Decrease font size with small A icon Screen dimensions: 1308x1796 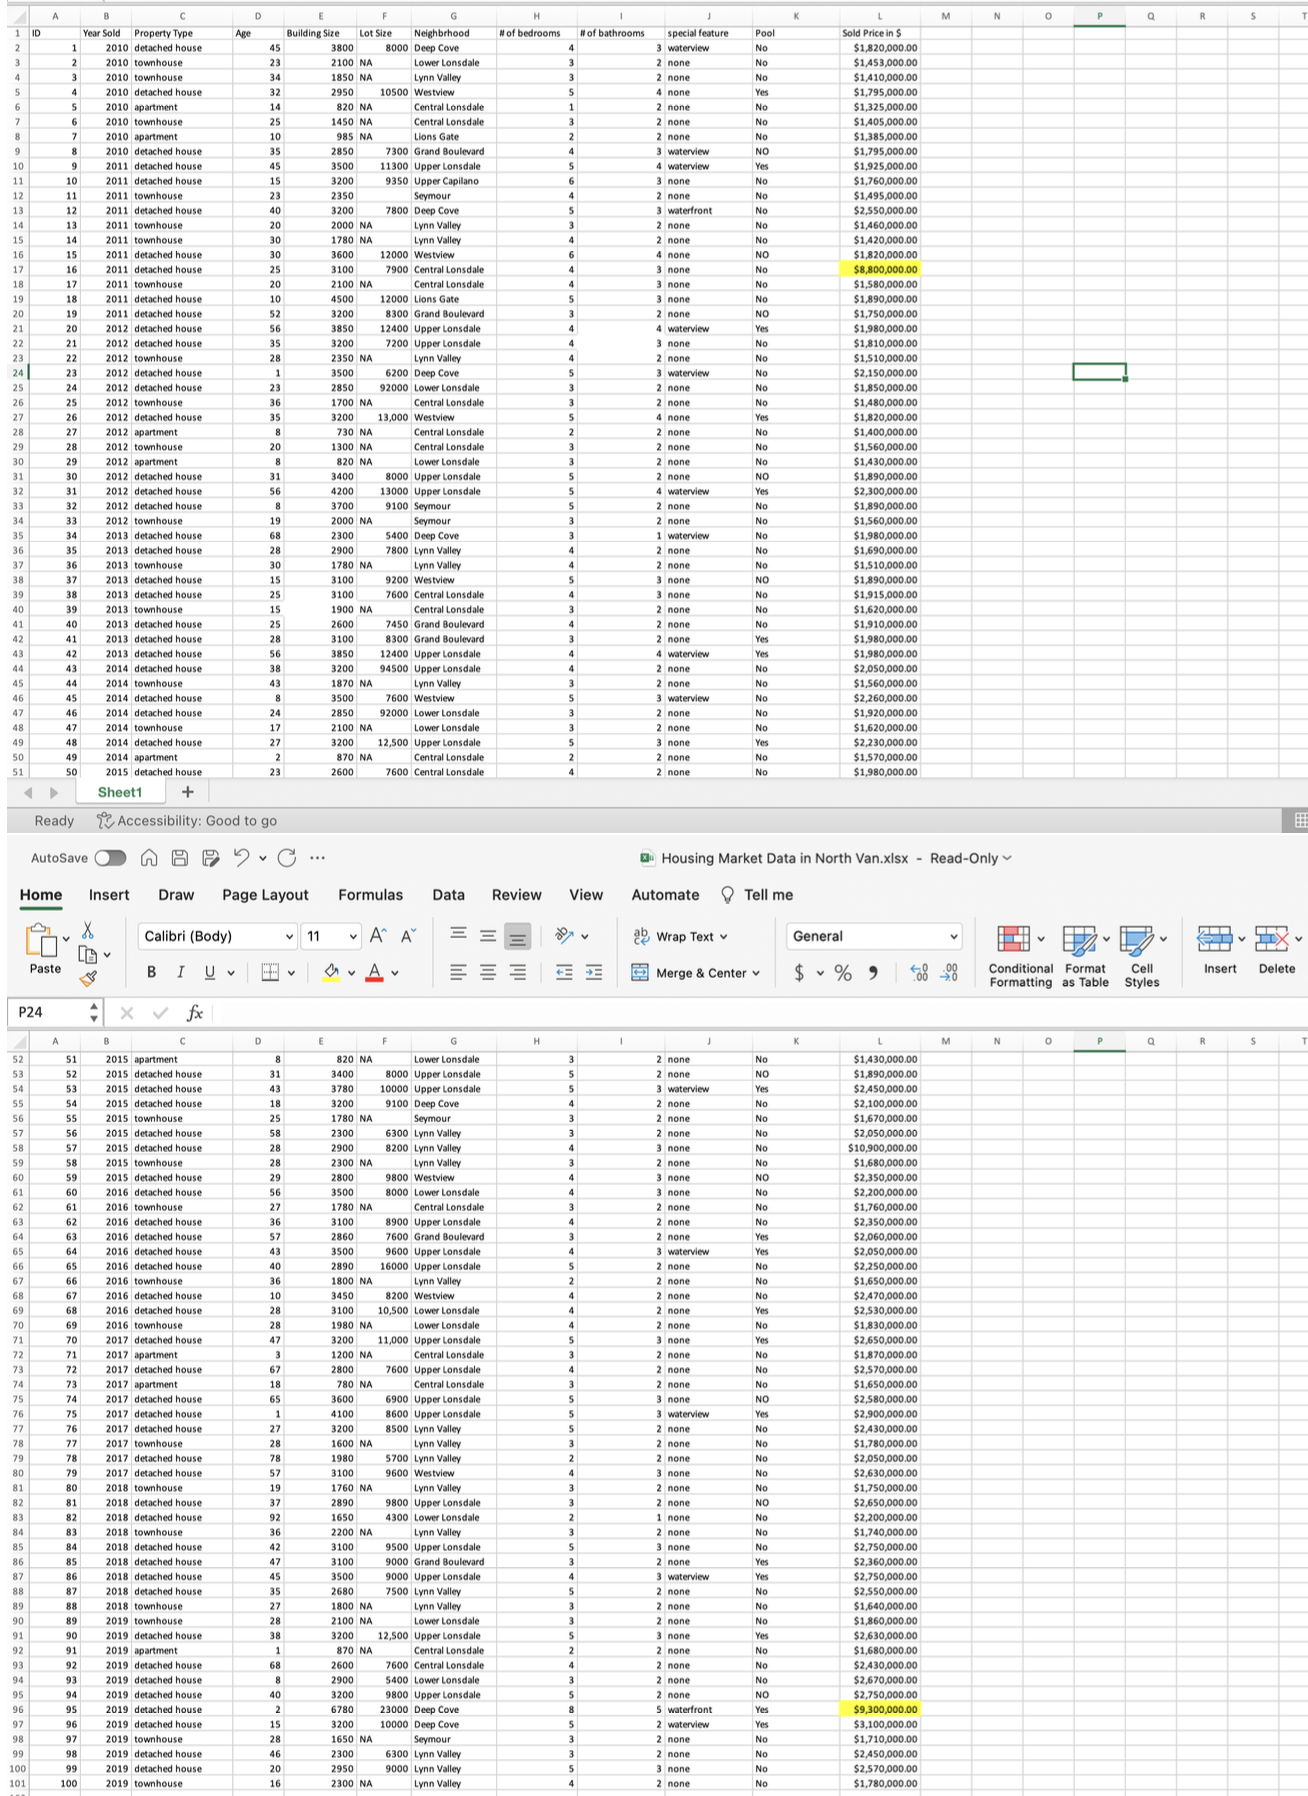tap(407, 936)
